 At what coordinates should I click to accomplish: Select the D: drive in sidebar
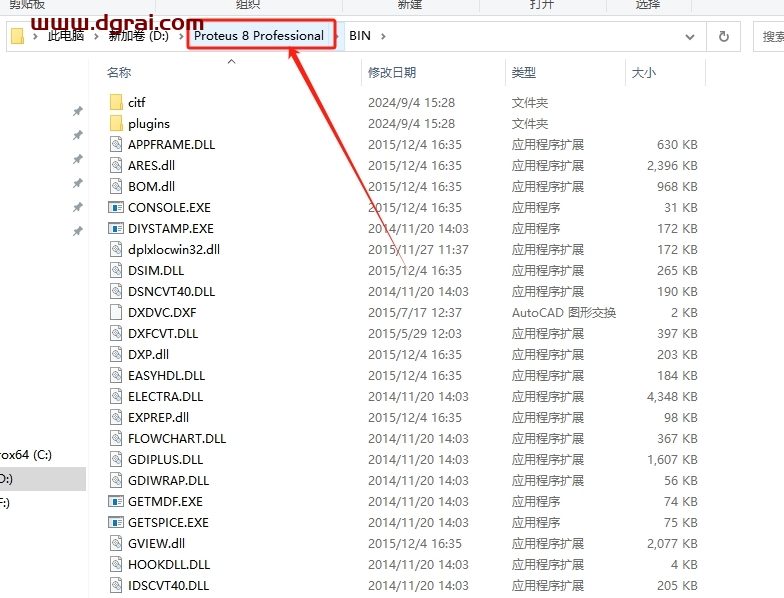click(42, 479)
